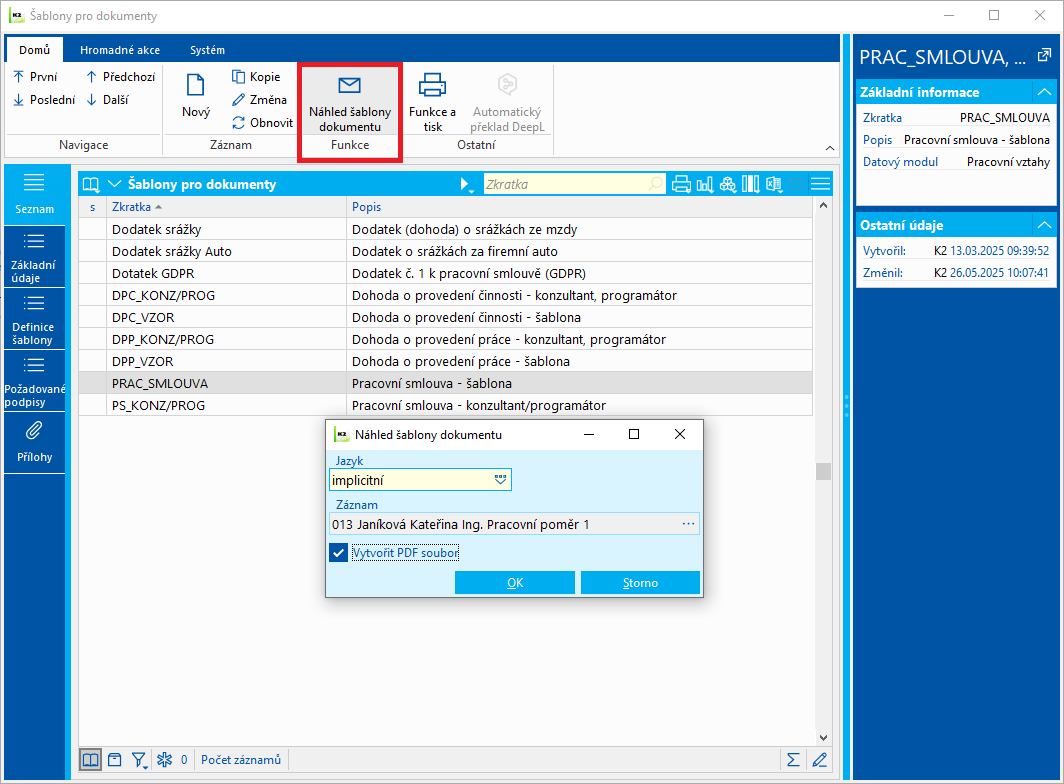This screenshot has width=1064, height=784.
Task: Switch to the Domů ribbon tab
Action: point(35,50)
